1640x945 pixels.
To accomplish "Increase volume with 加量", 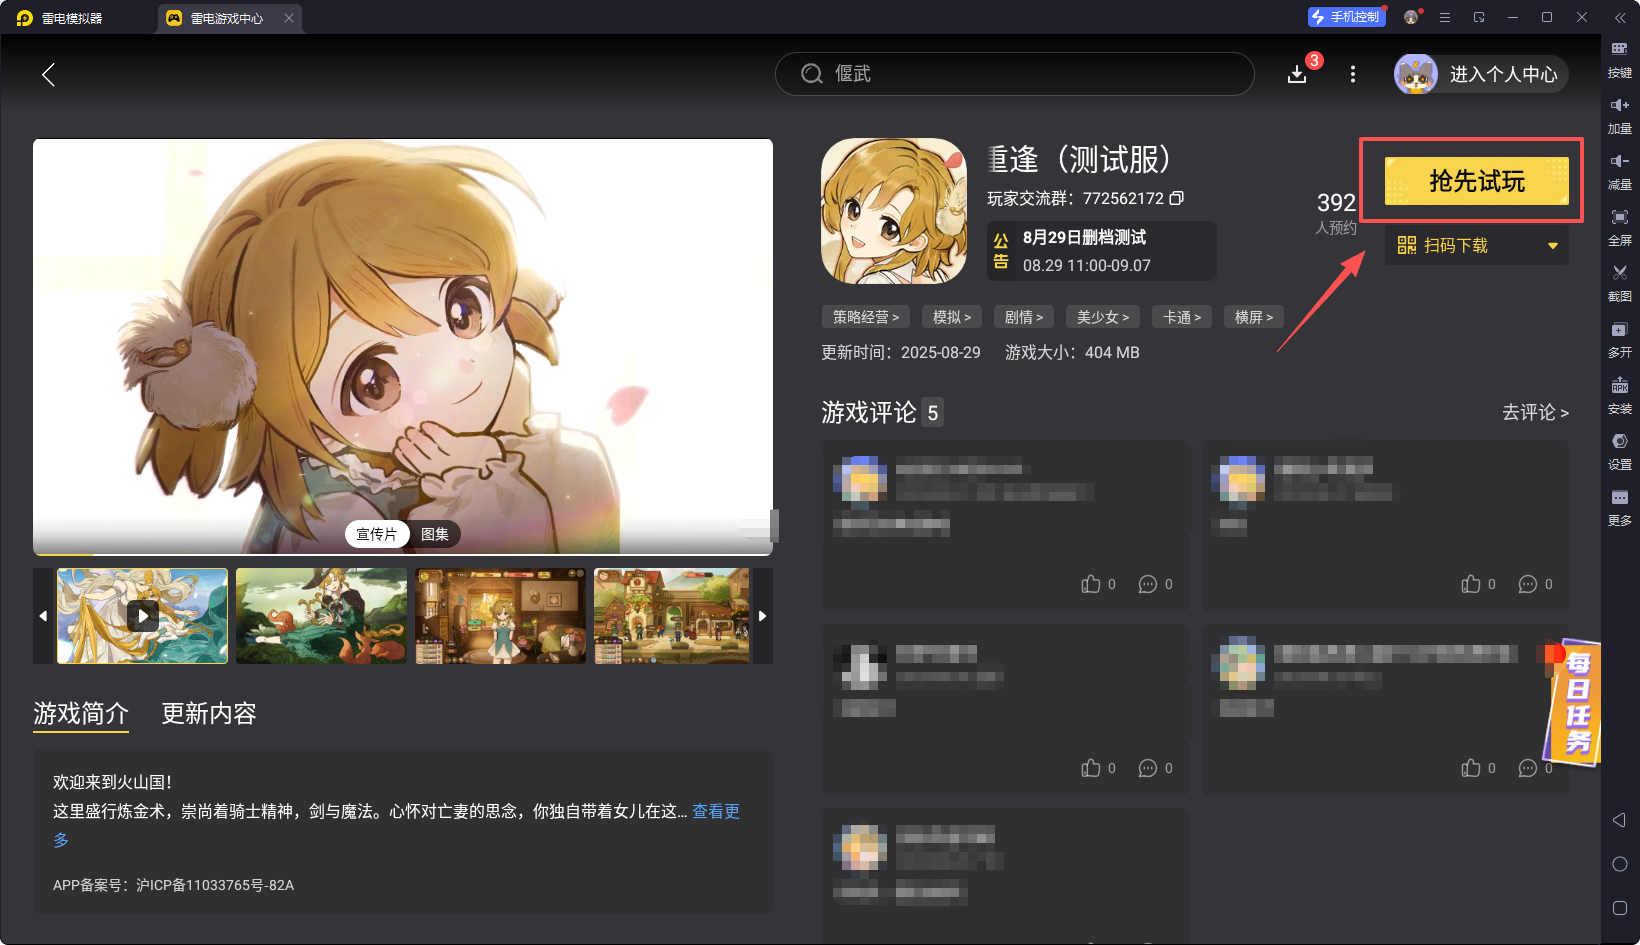I will tap(1620, 116).
